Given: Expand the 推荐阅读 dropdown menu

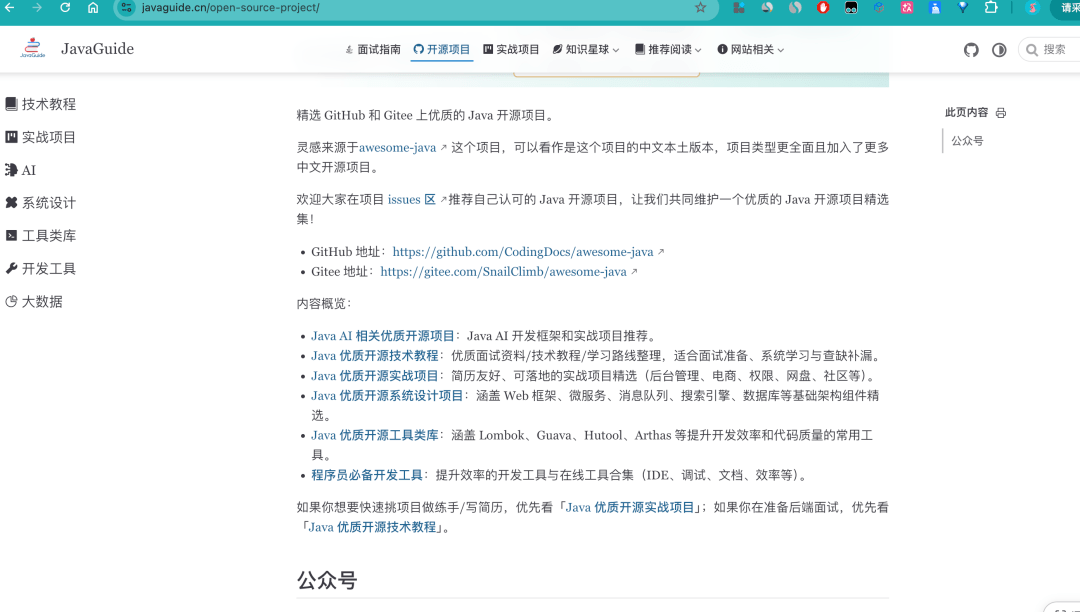Looking at the screenshot, I should tap(668, 49).
